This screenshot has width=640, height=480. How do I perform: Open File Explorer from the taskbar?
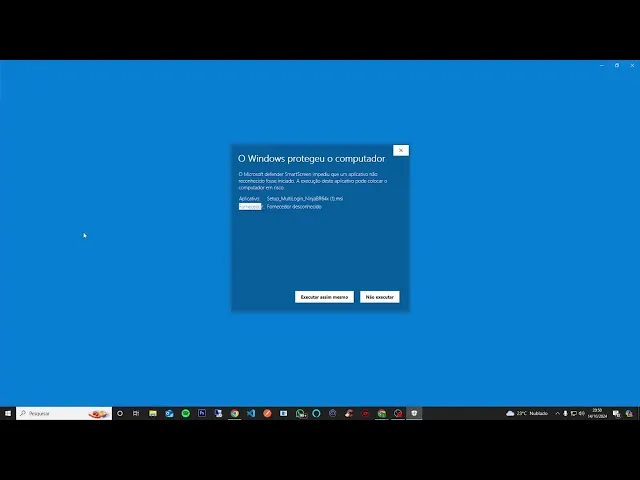pyautogui.click(x=153, y=413)
